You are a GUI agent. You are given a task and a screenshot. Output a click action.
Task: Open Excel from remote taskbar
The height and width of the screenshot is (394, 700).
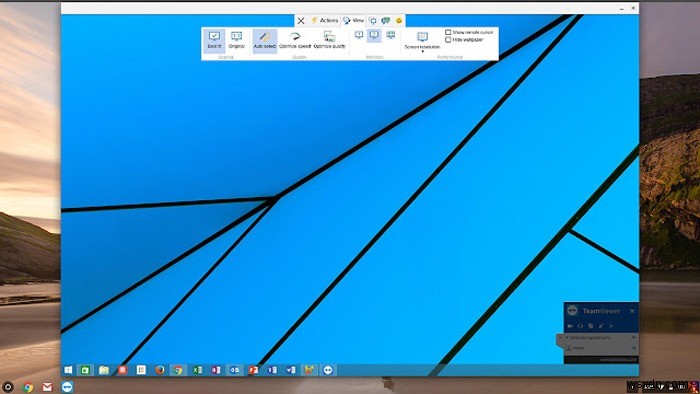click(197, 370)
